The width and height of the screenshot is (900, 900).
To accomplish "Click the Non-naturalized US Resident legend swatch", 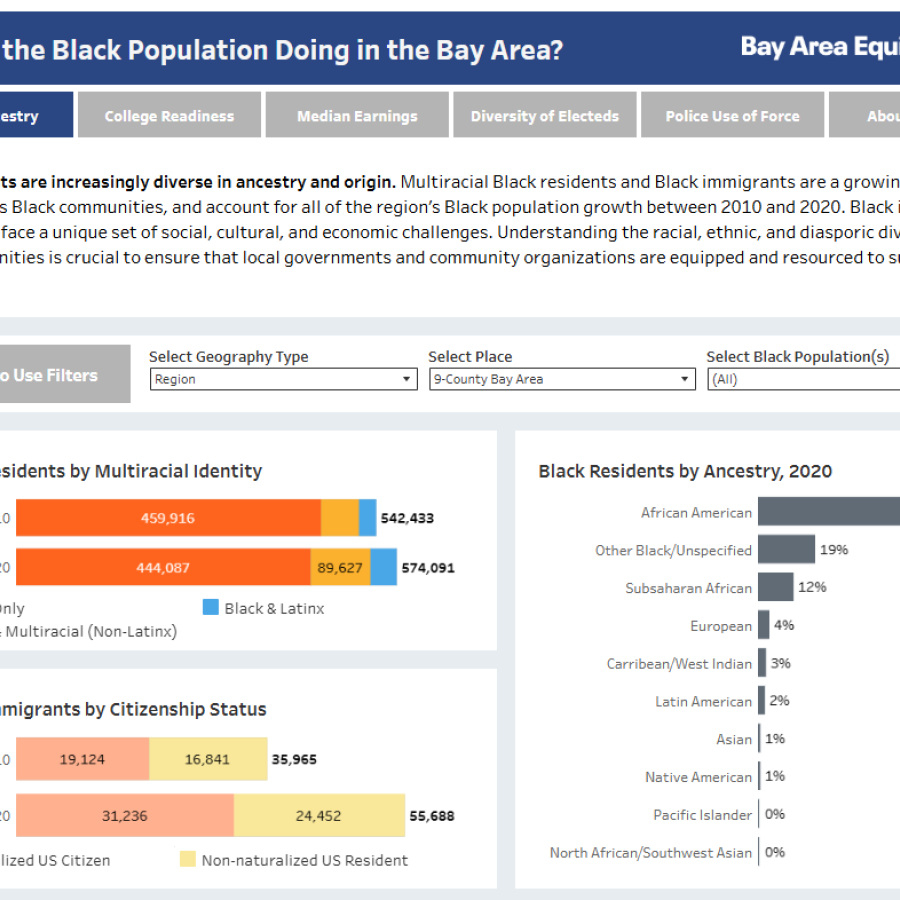I will [x=187, y=859].
